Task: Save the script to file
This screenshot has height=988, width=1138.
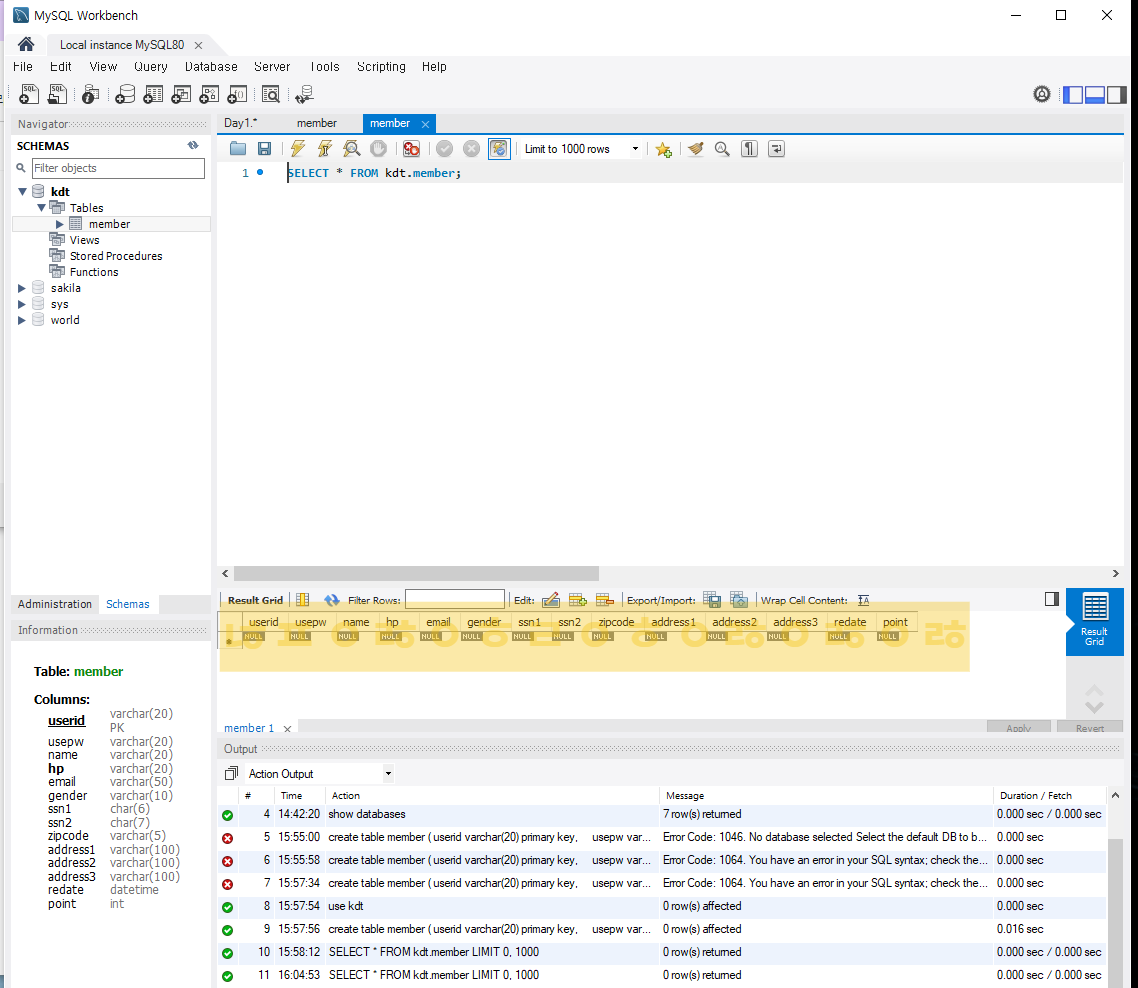Action: [x=264, y=149]
